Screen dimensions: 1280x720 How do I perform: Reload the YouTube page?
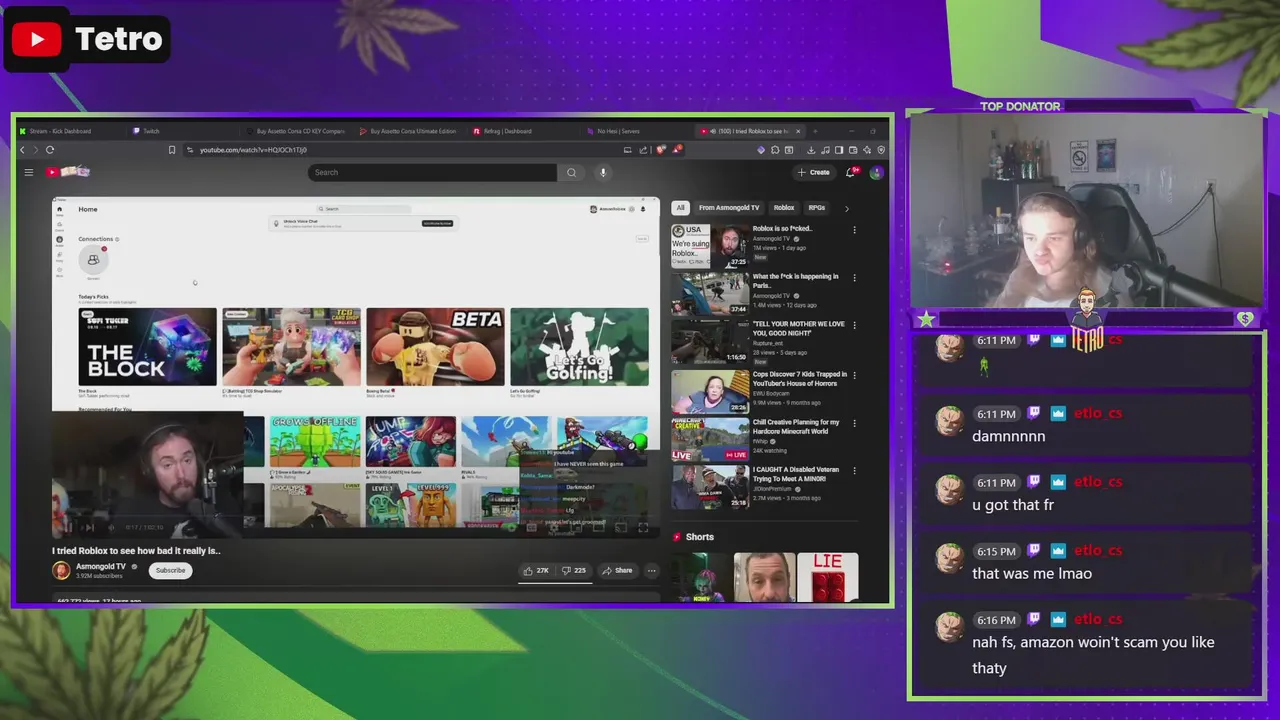coord(49,150)
